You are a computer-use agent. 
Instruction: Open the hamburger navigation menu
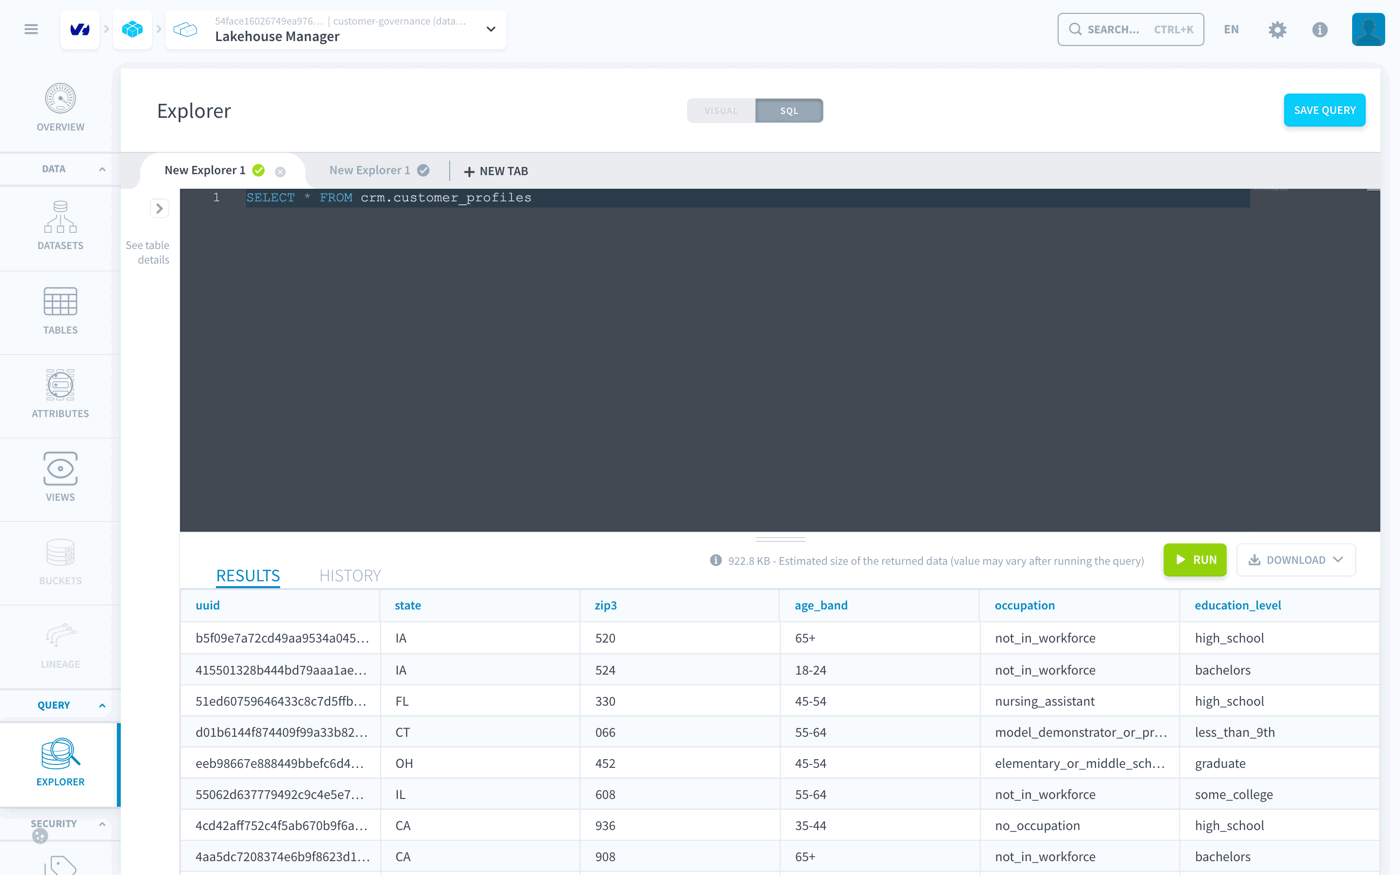coord(31,30)
